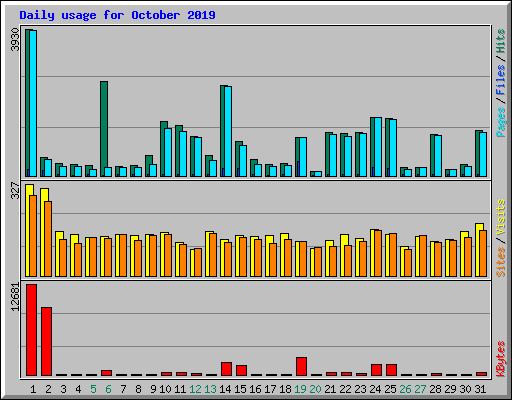Select the day 12 weekend label
Image resolution: width=512 pixels, height=400 pixels.
195,389
